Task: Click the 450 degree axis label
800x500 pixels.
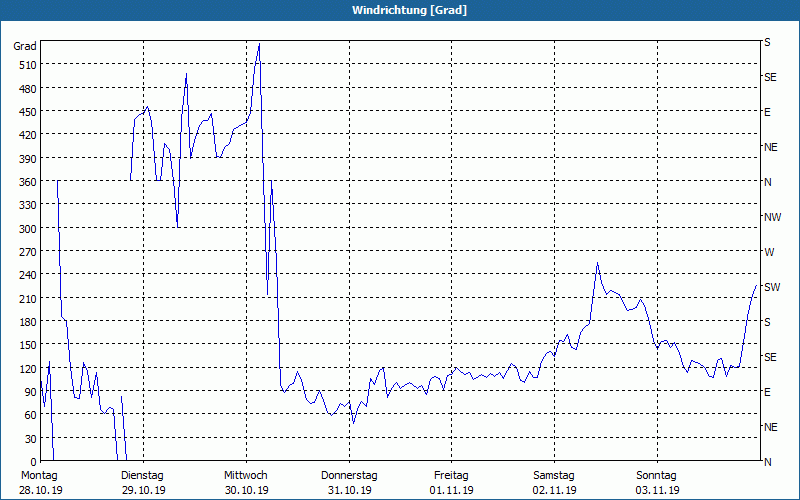Action: click(x=28, y=112)
